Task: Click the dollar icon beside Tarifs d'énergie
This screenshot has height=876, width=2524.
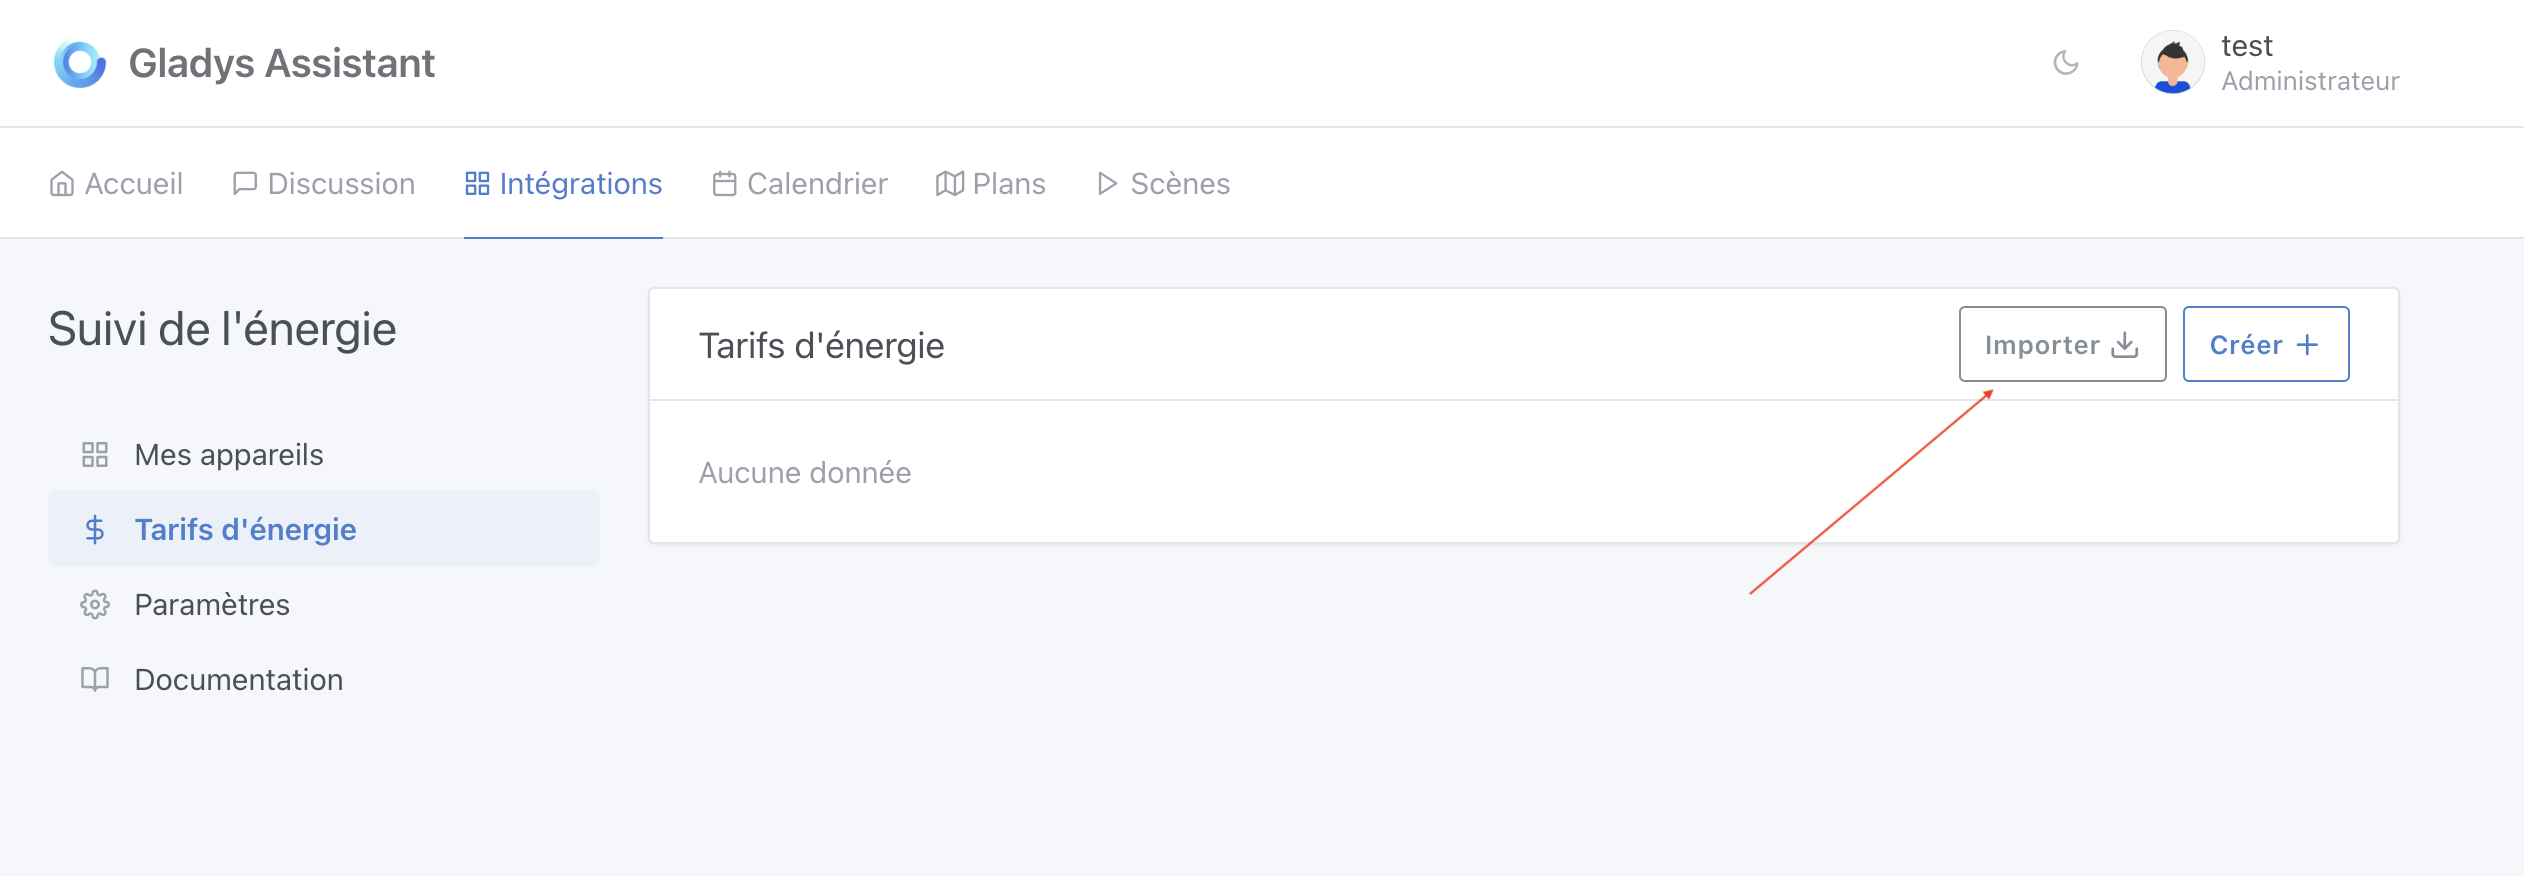Action: click(x=95, y=529)
